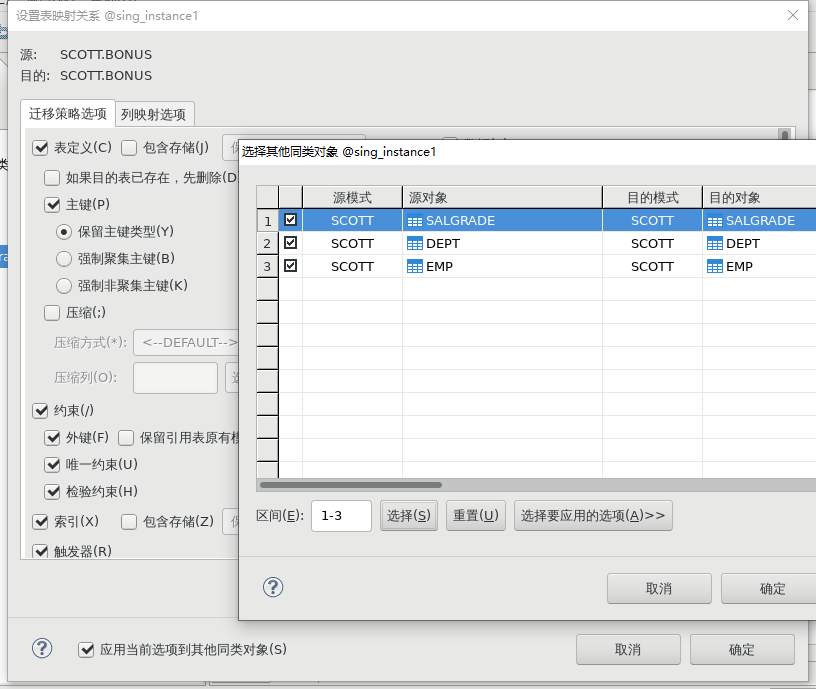Click the vertical scrollbar in strategy options panel
The width and height of the screenshot is (816, 689).
(x=785, y=134)
